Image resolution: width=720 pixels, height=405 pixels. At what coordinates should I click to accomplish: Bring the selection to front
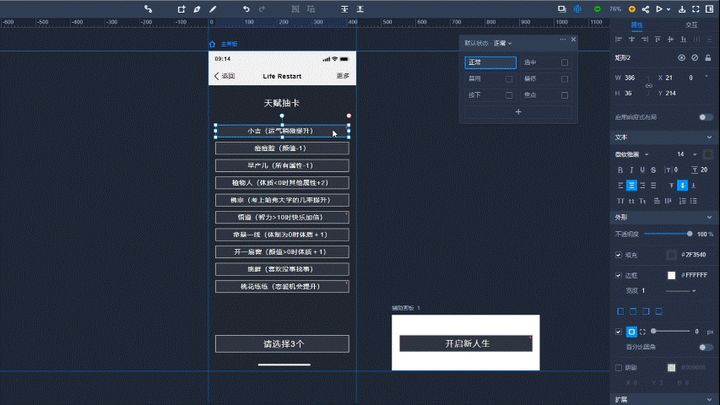tap(344, 9)
